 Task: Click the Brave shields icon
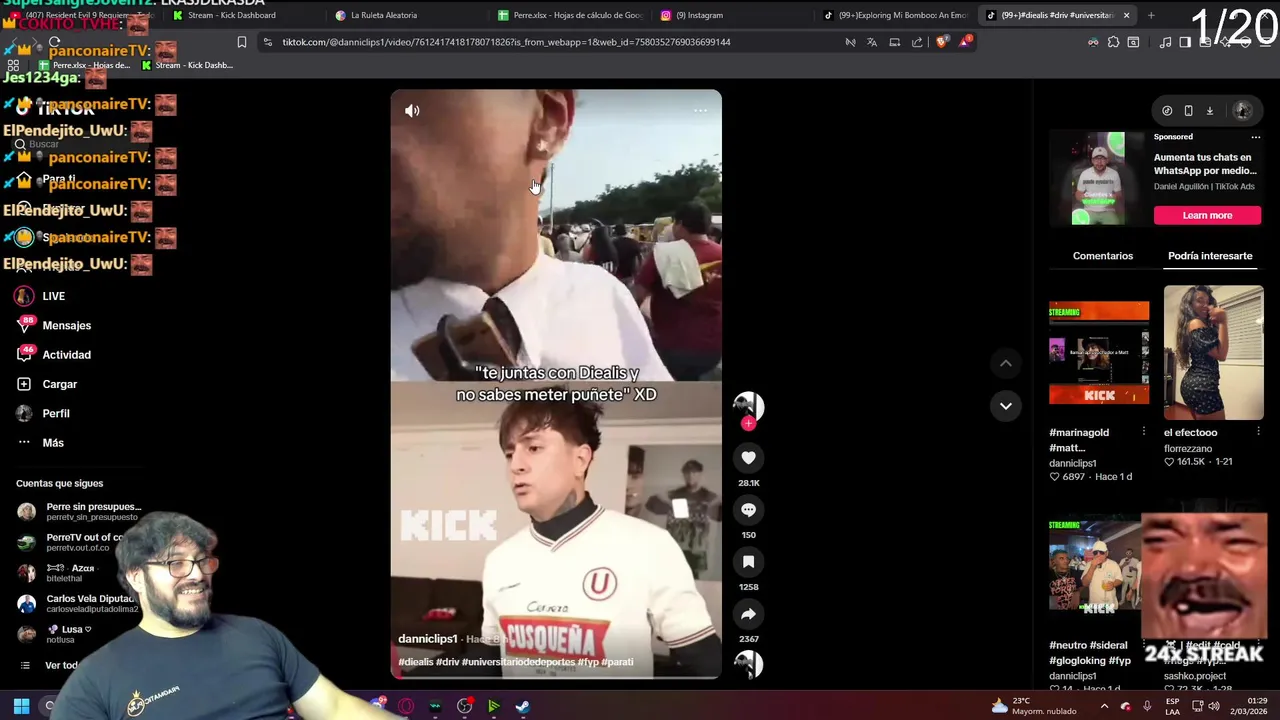point(941,42)
